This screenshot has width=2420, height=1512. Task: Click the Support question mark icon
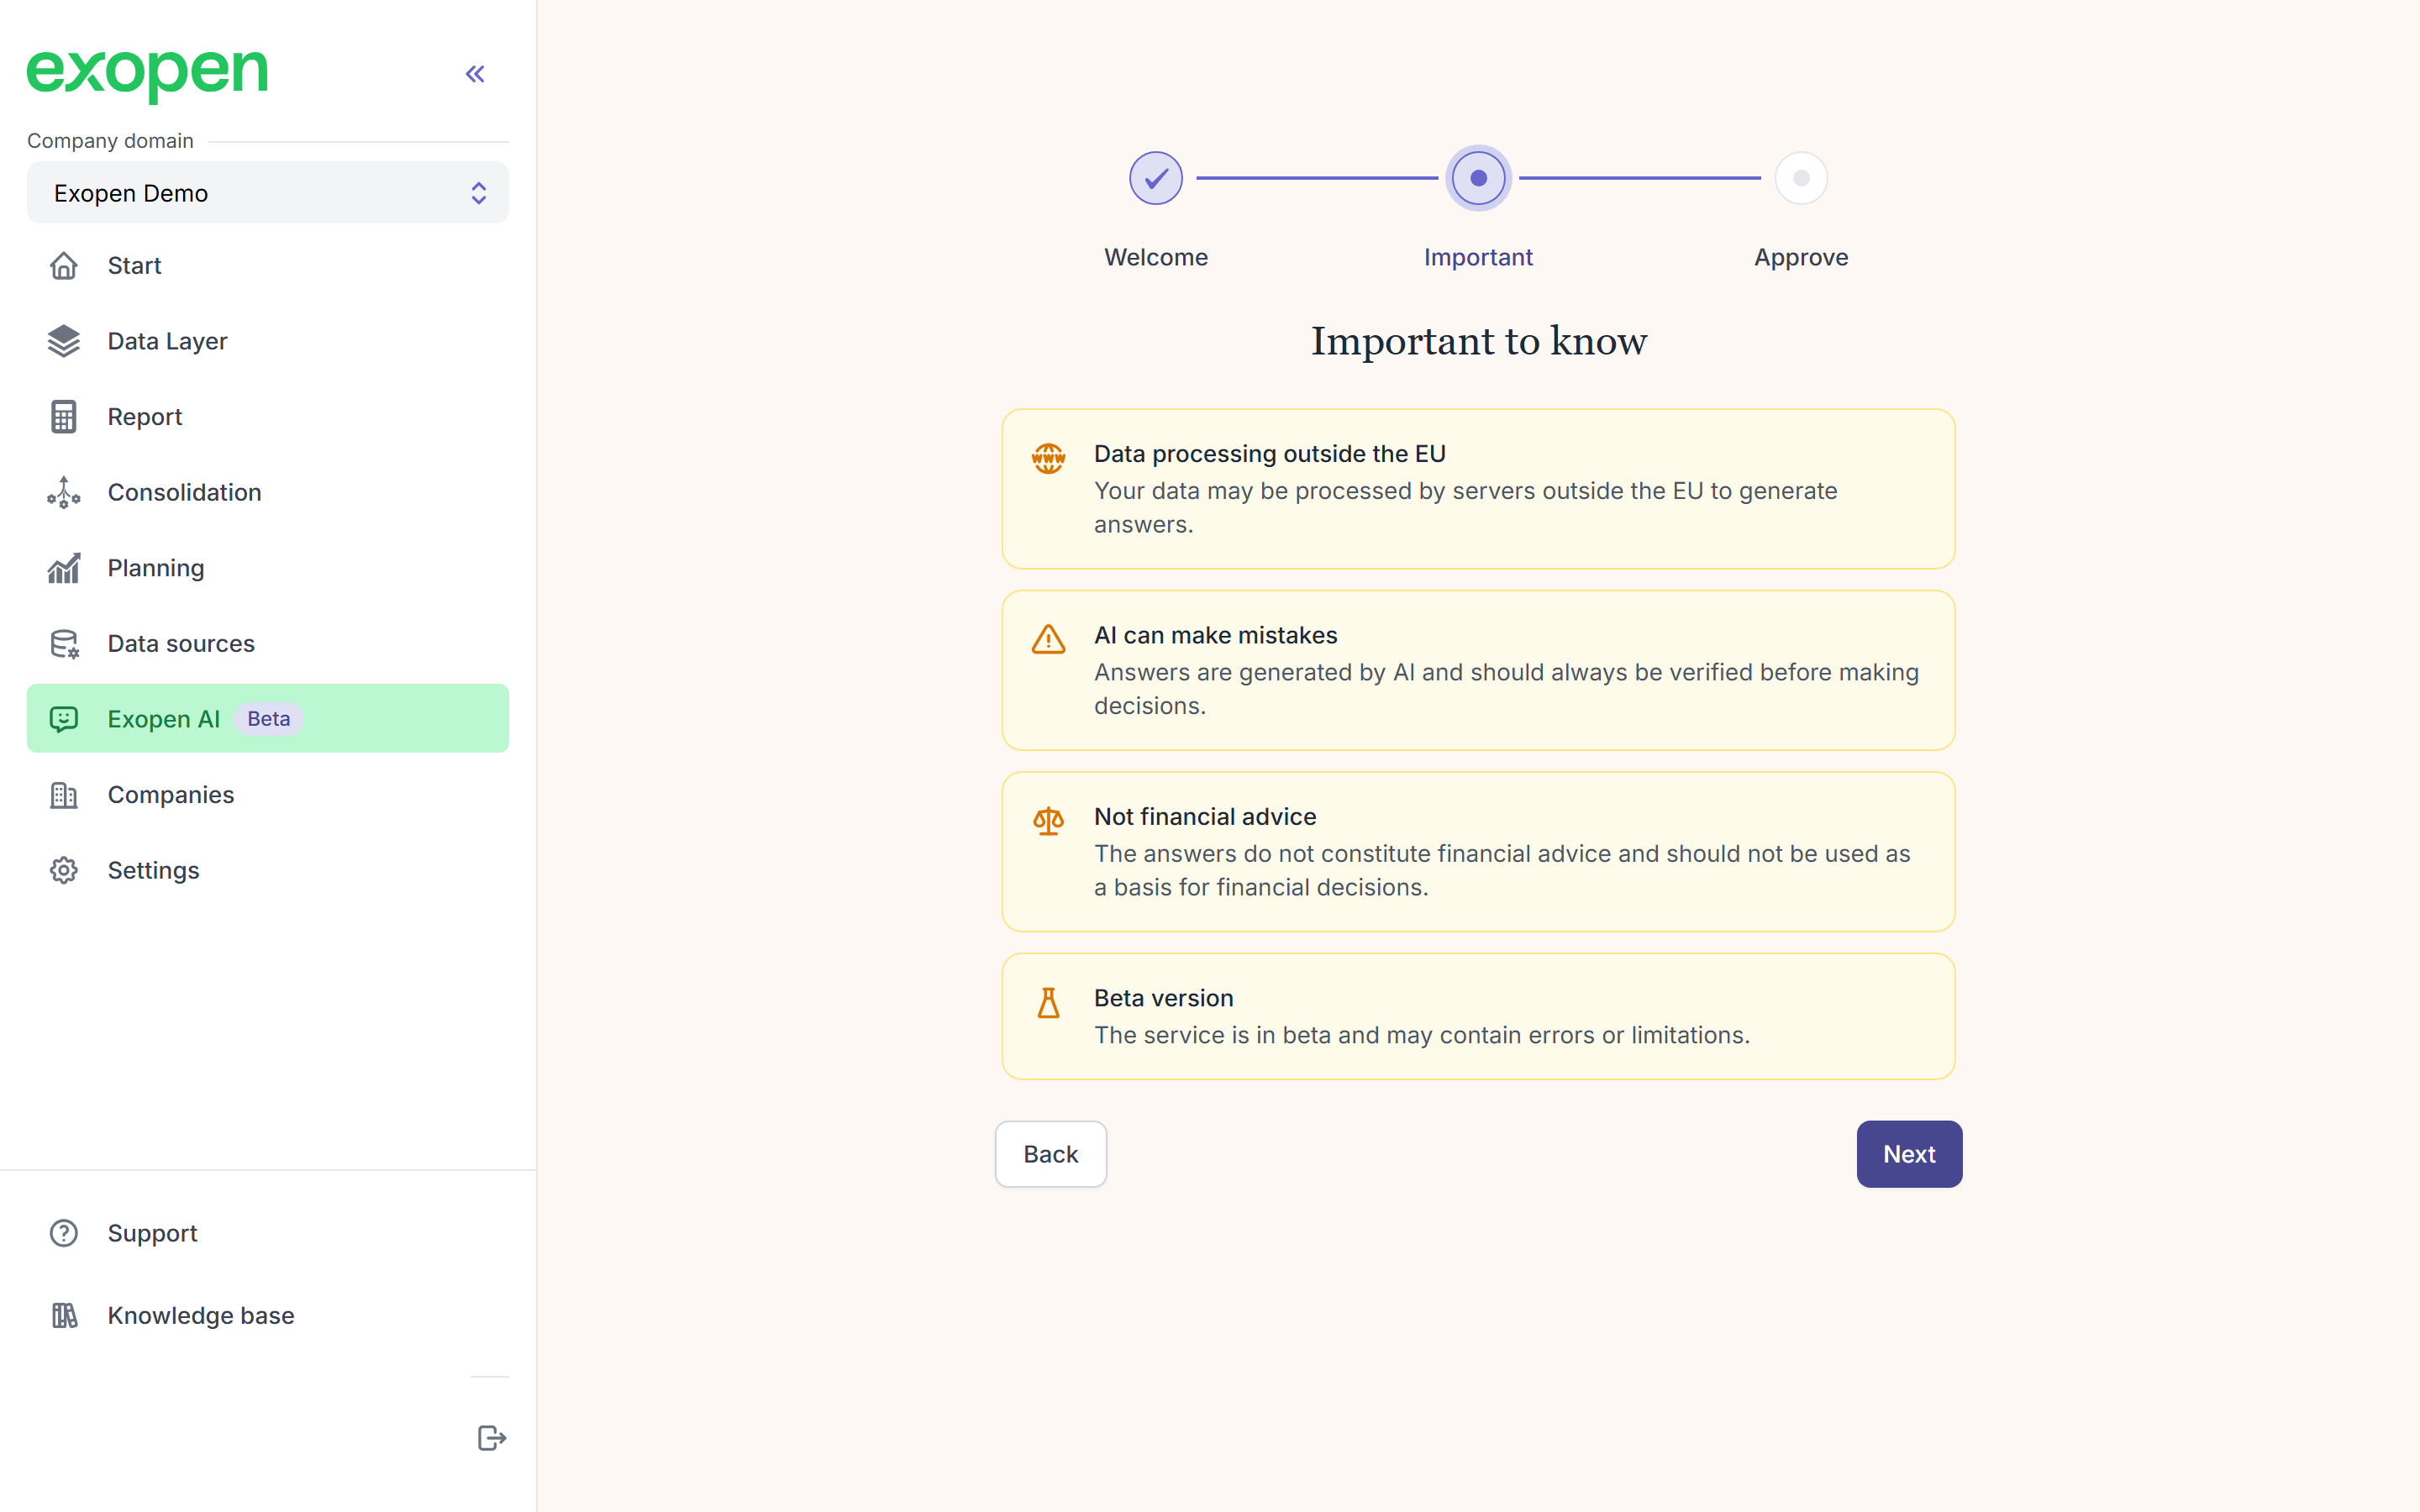tap(64, 1233)
